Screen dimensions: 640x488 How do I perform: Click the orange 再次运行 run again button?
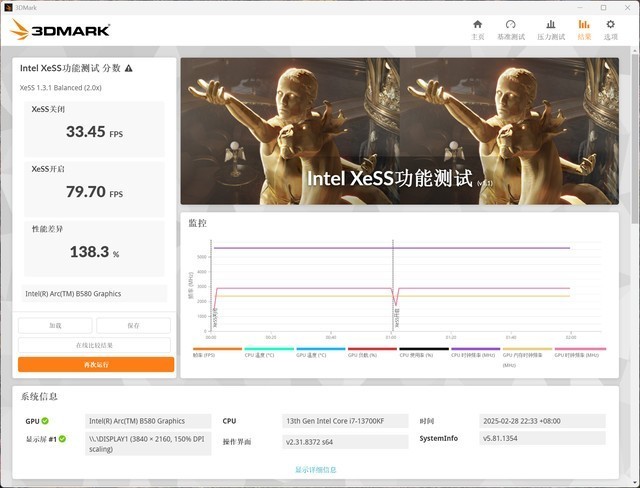coord(96,364)
